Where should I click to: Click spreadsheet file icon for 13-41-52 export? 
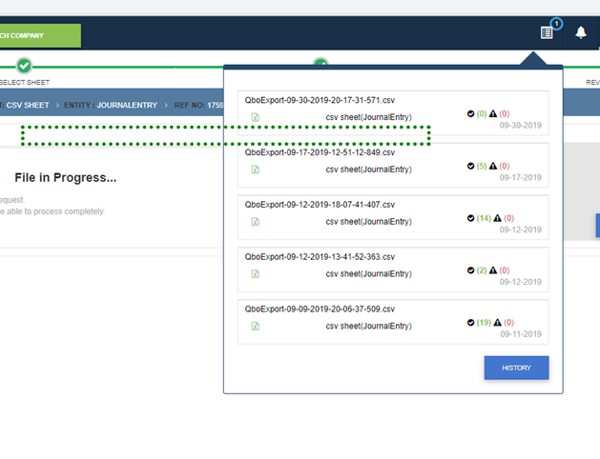(255, 274)
